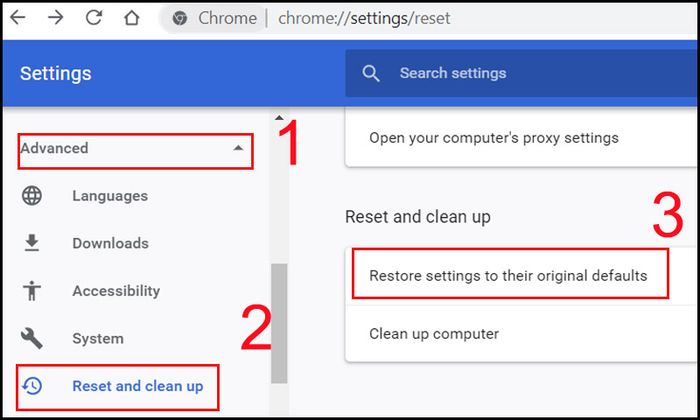This screenshot has width=700, height=420.
Task: Click the Reset history clock icon
Action: pos(32,386)
